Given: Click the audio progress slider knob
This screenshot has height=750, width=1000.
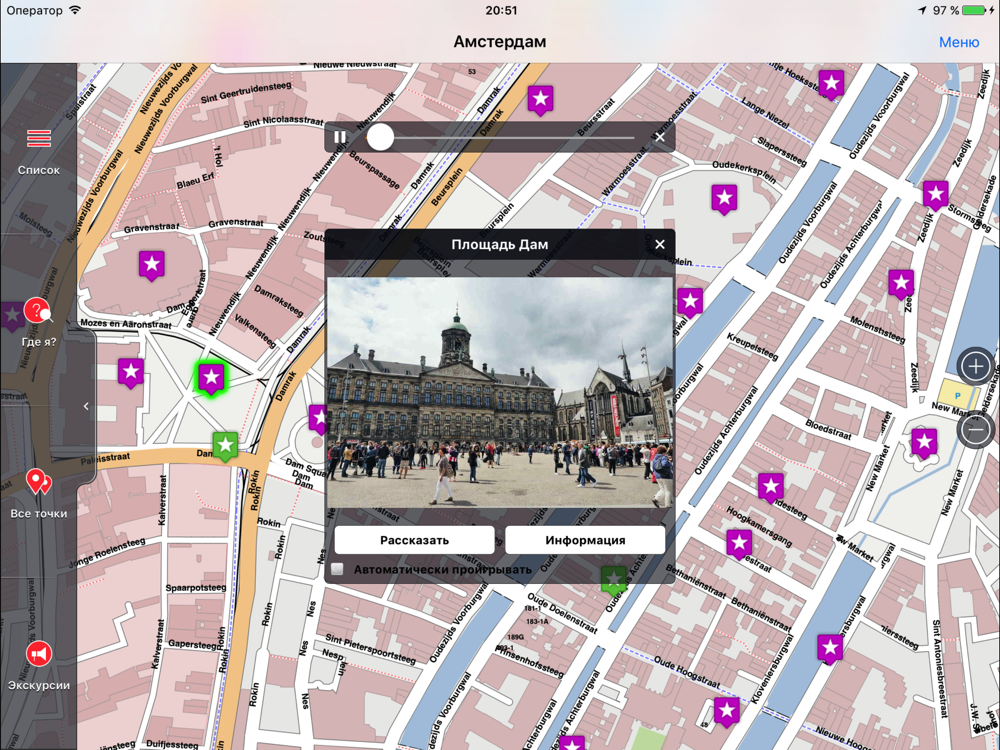Looking at the screenshot, I should (380, 137).
